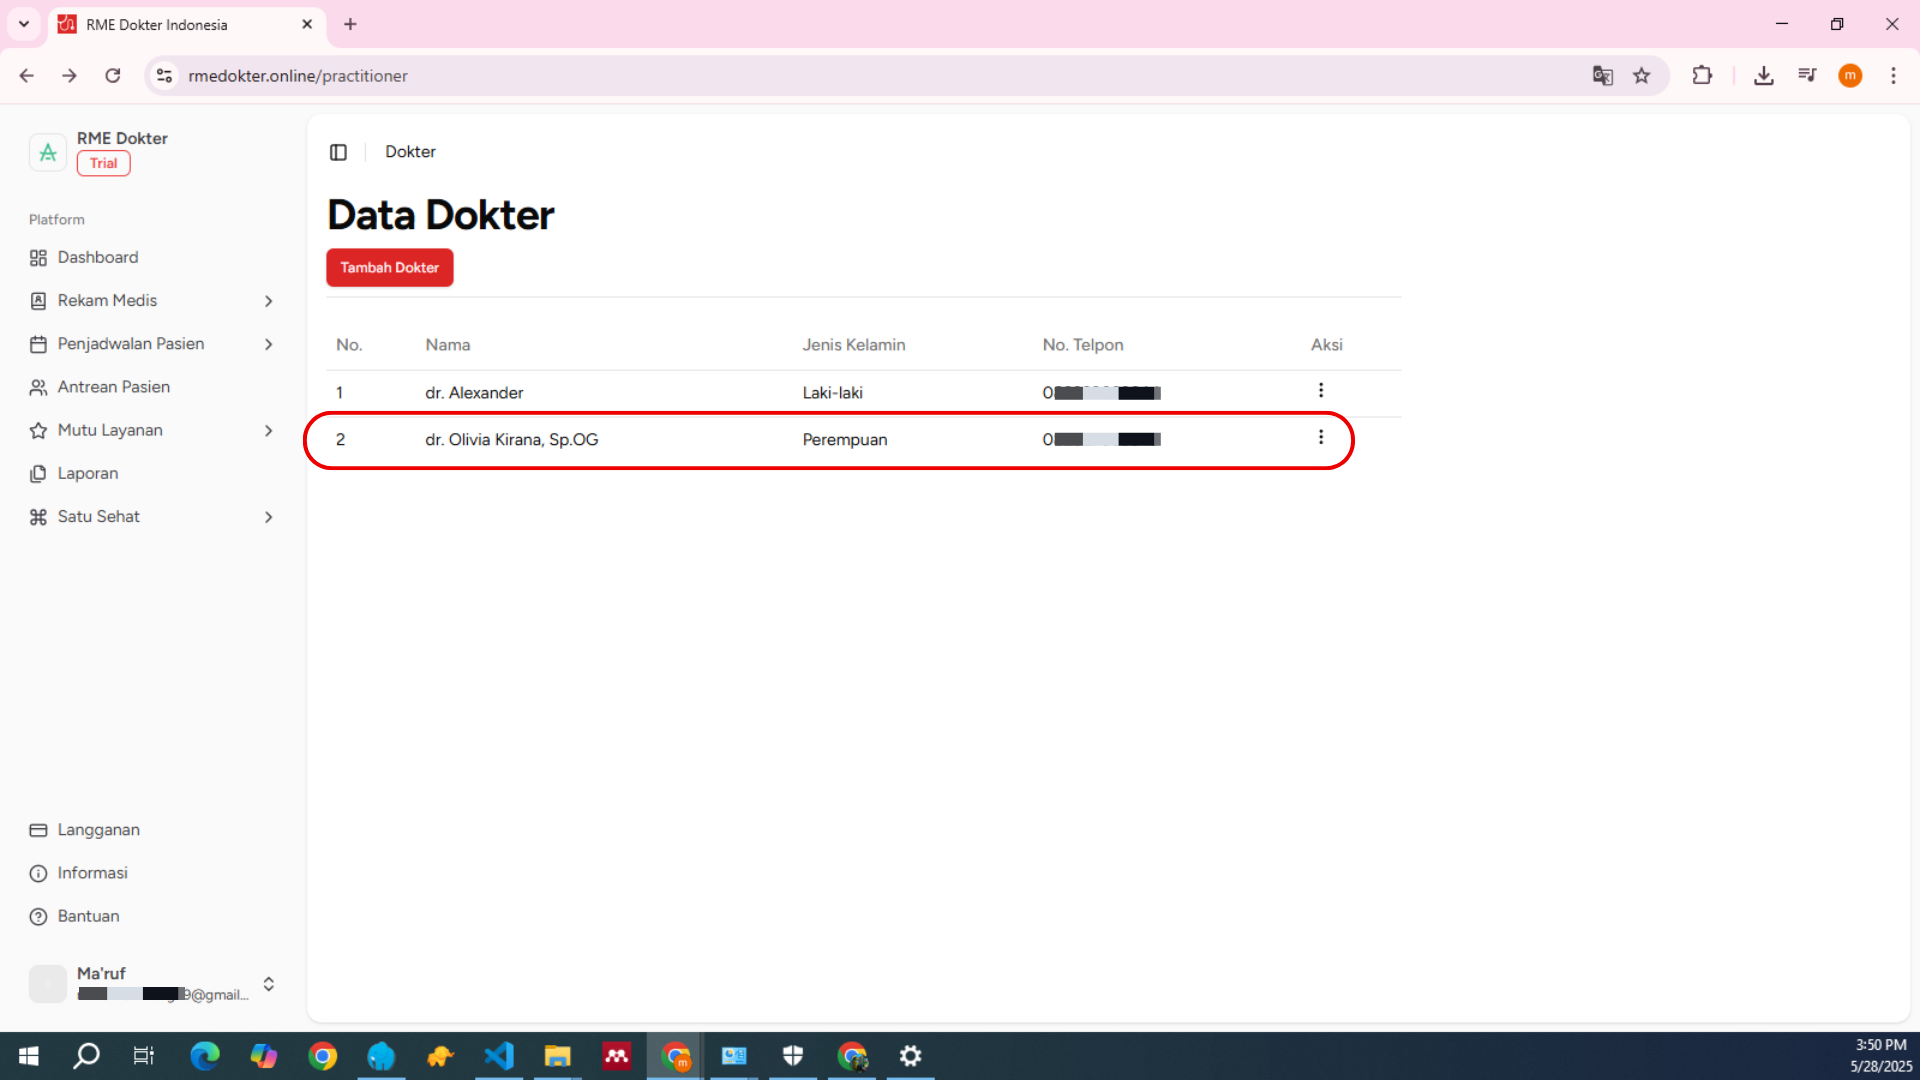Viewport: 1920px width, 1080px height.
Task: Bookmark this page with star icon
Action: [x=1641, y=76]
